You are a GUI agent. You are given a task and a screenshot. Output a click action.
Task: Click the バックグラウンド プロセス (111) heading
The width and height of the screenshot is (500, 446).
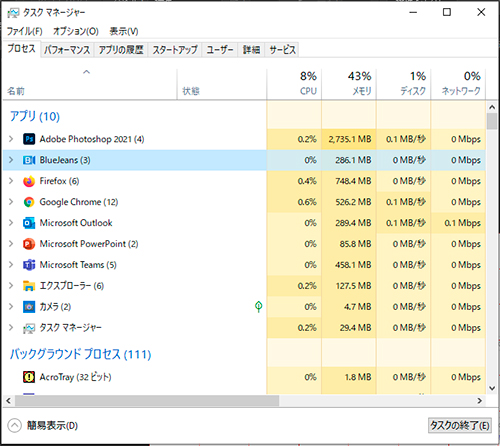point(80,354)
